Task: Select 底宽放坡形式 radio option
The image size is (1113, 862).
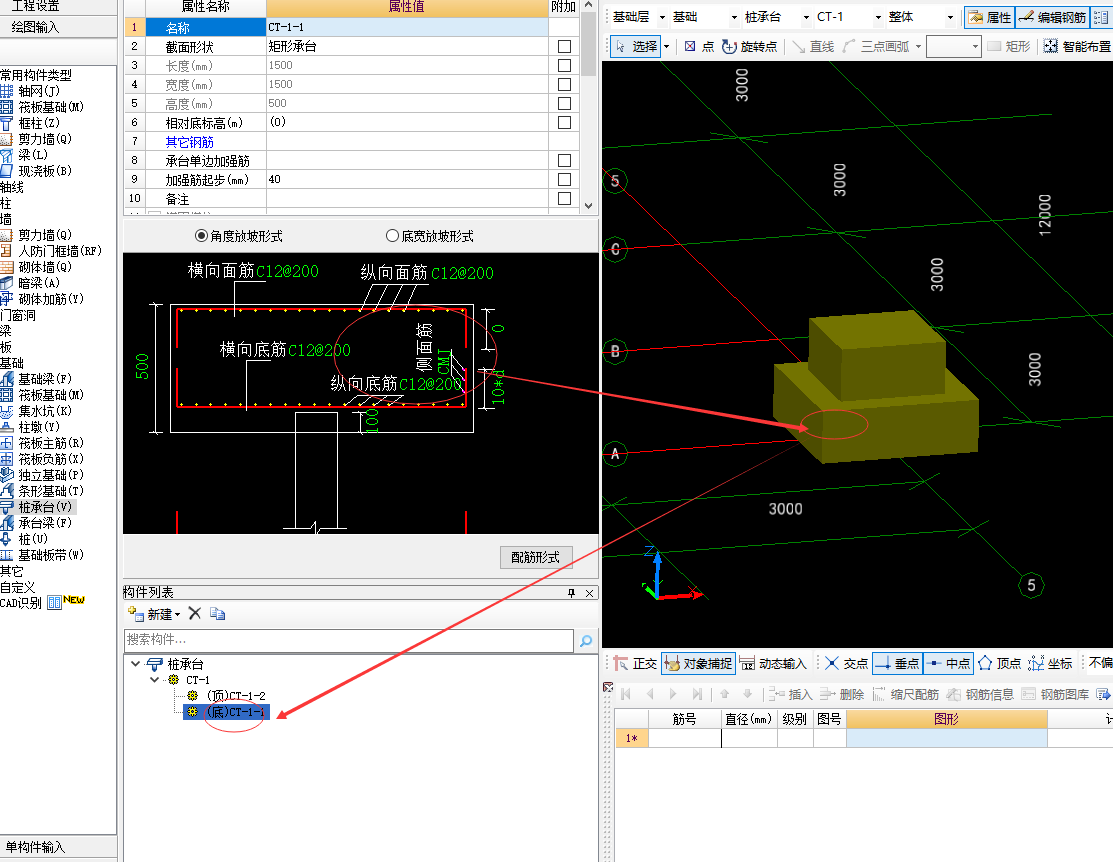Action: tap(393, 236)
